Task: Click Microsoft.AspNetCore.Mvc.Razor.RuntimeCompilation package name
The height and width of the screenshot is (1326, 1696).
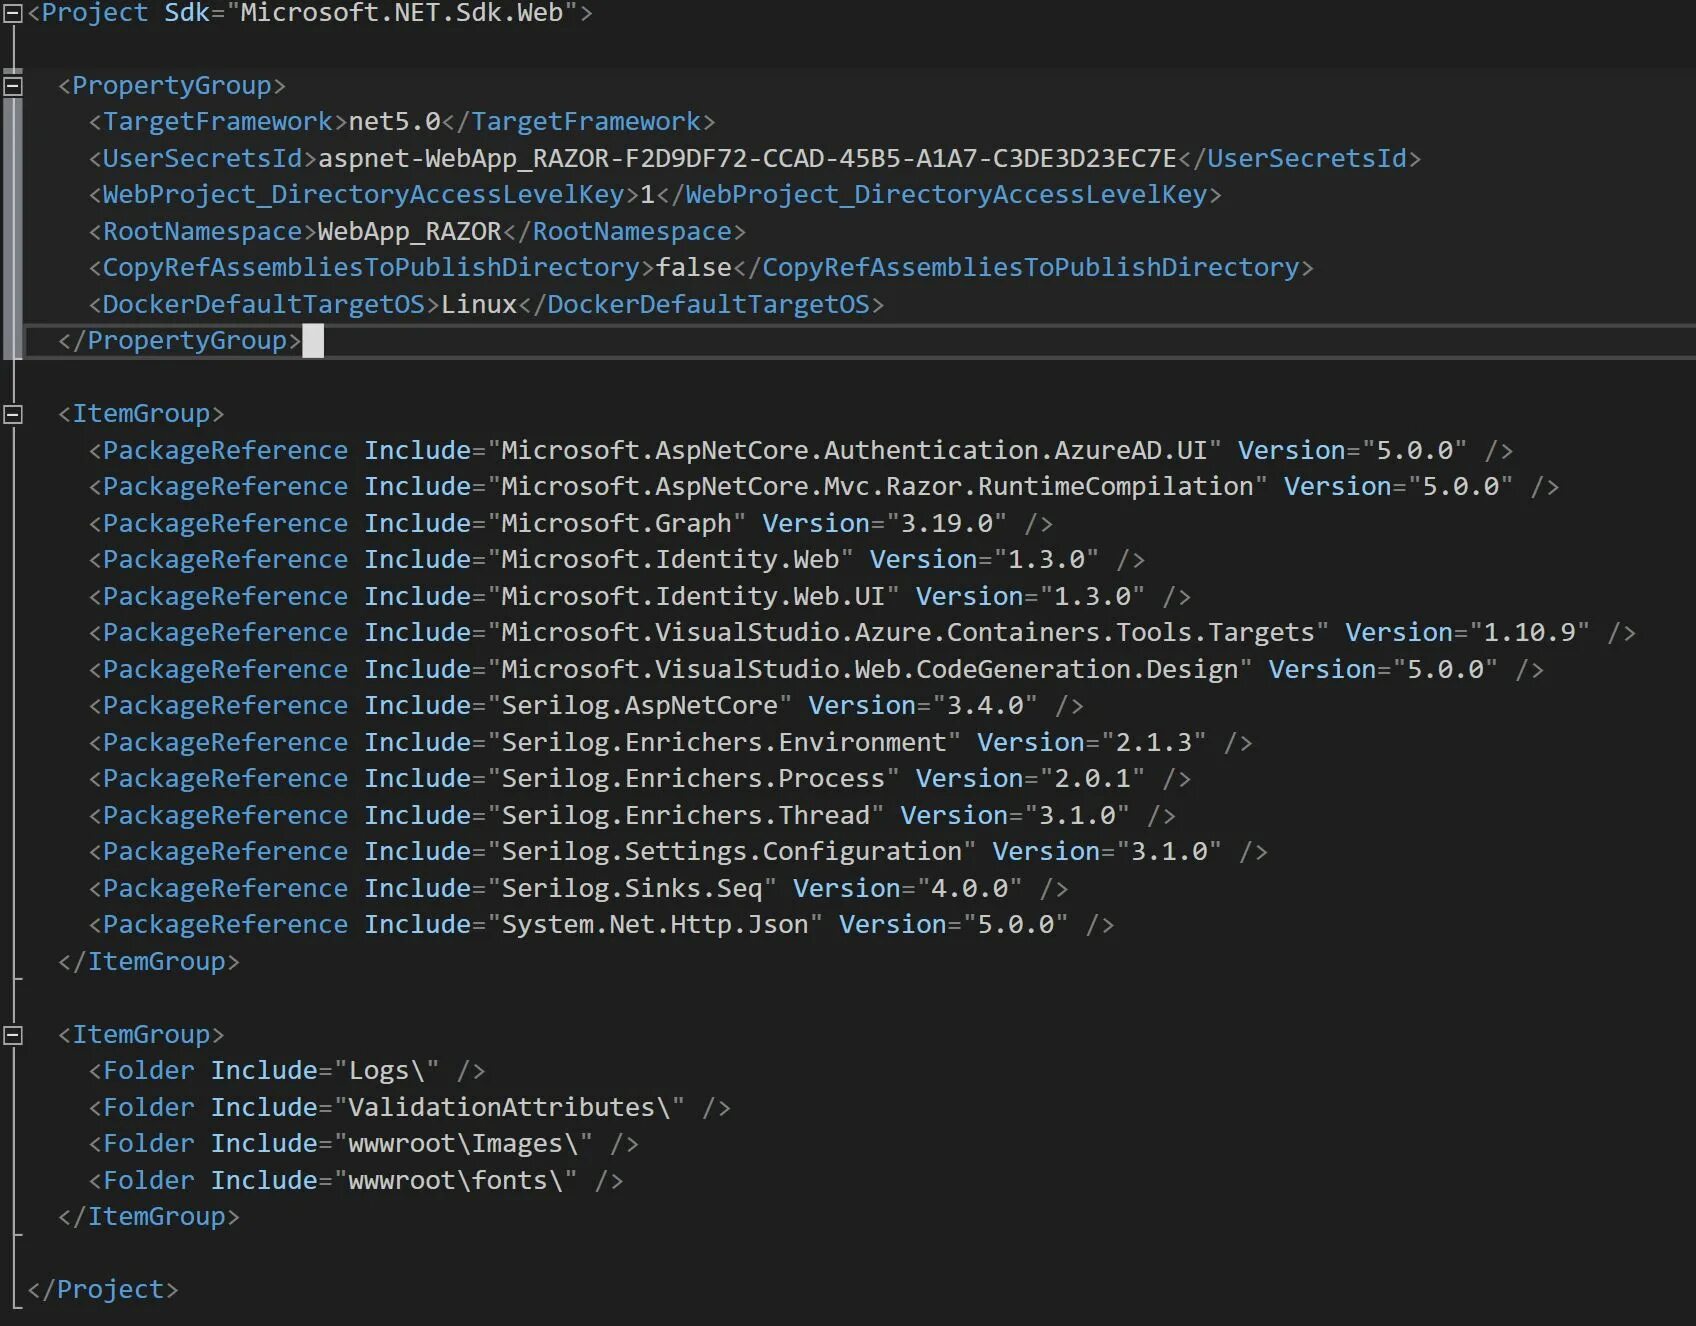Action: point(877,486)
